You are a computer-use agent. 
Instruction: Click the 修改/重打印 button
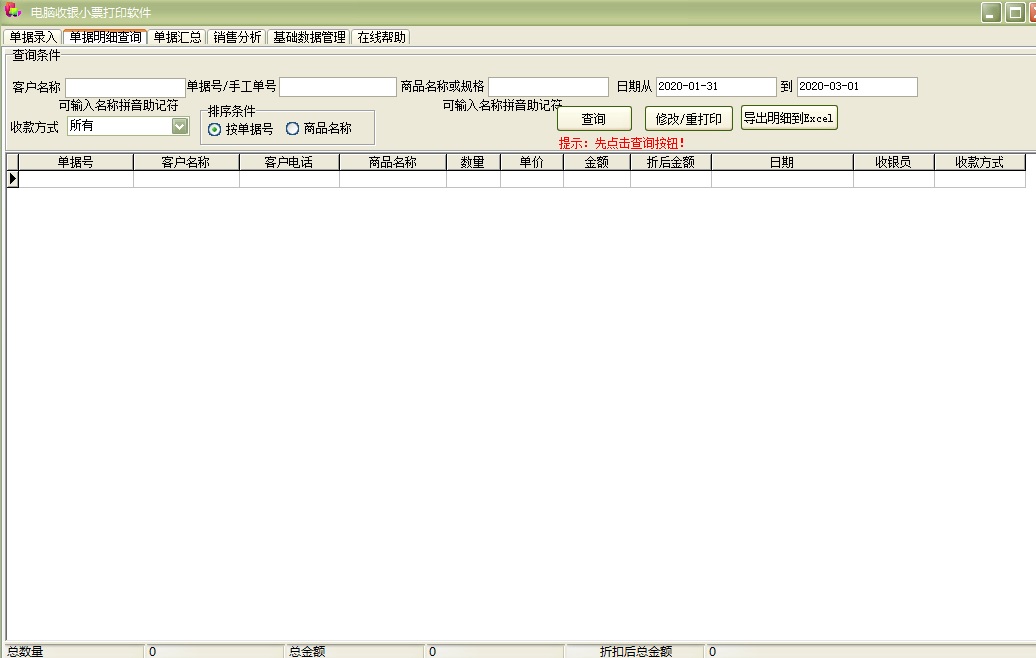coord(688,119)
